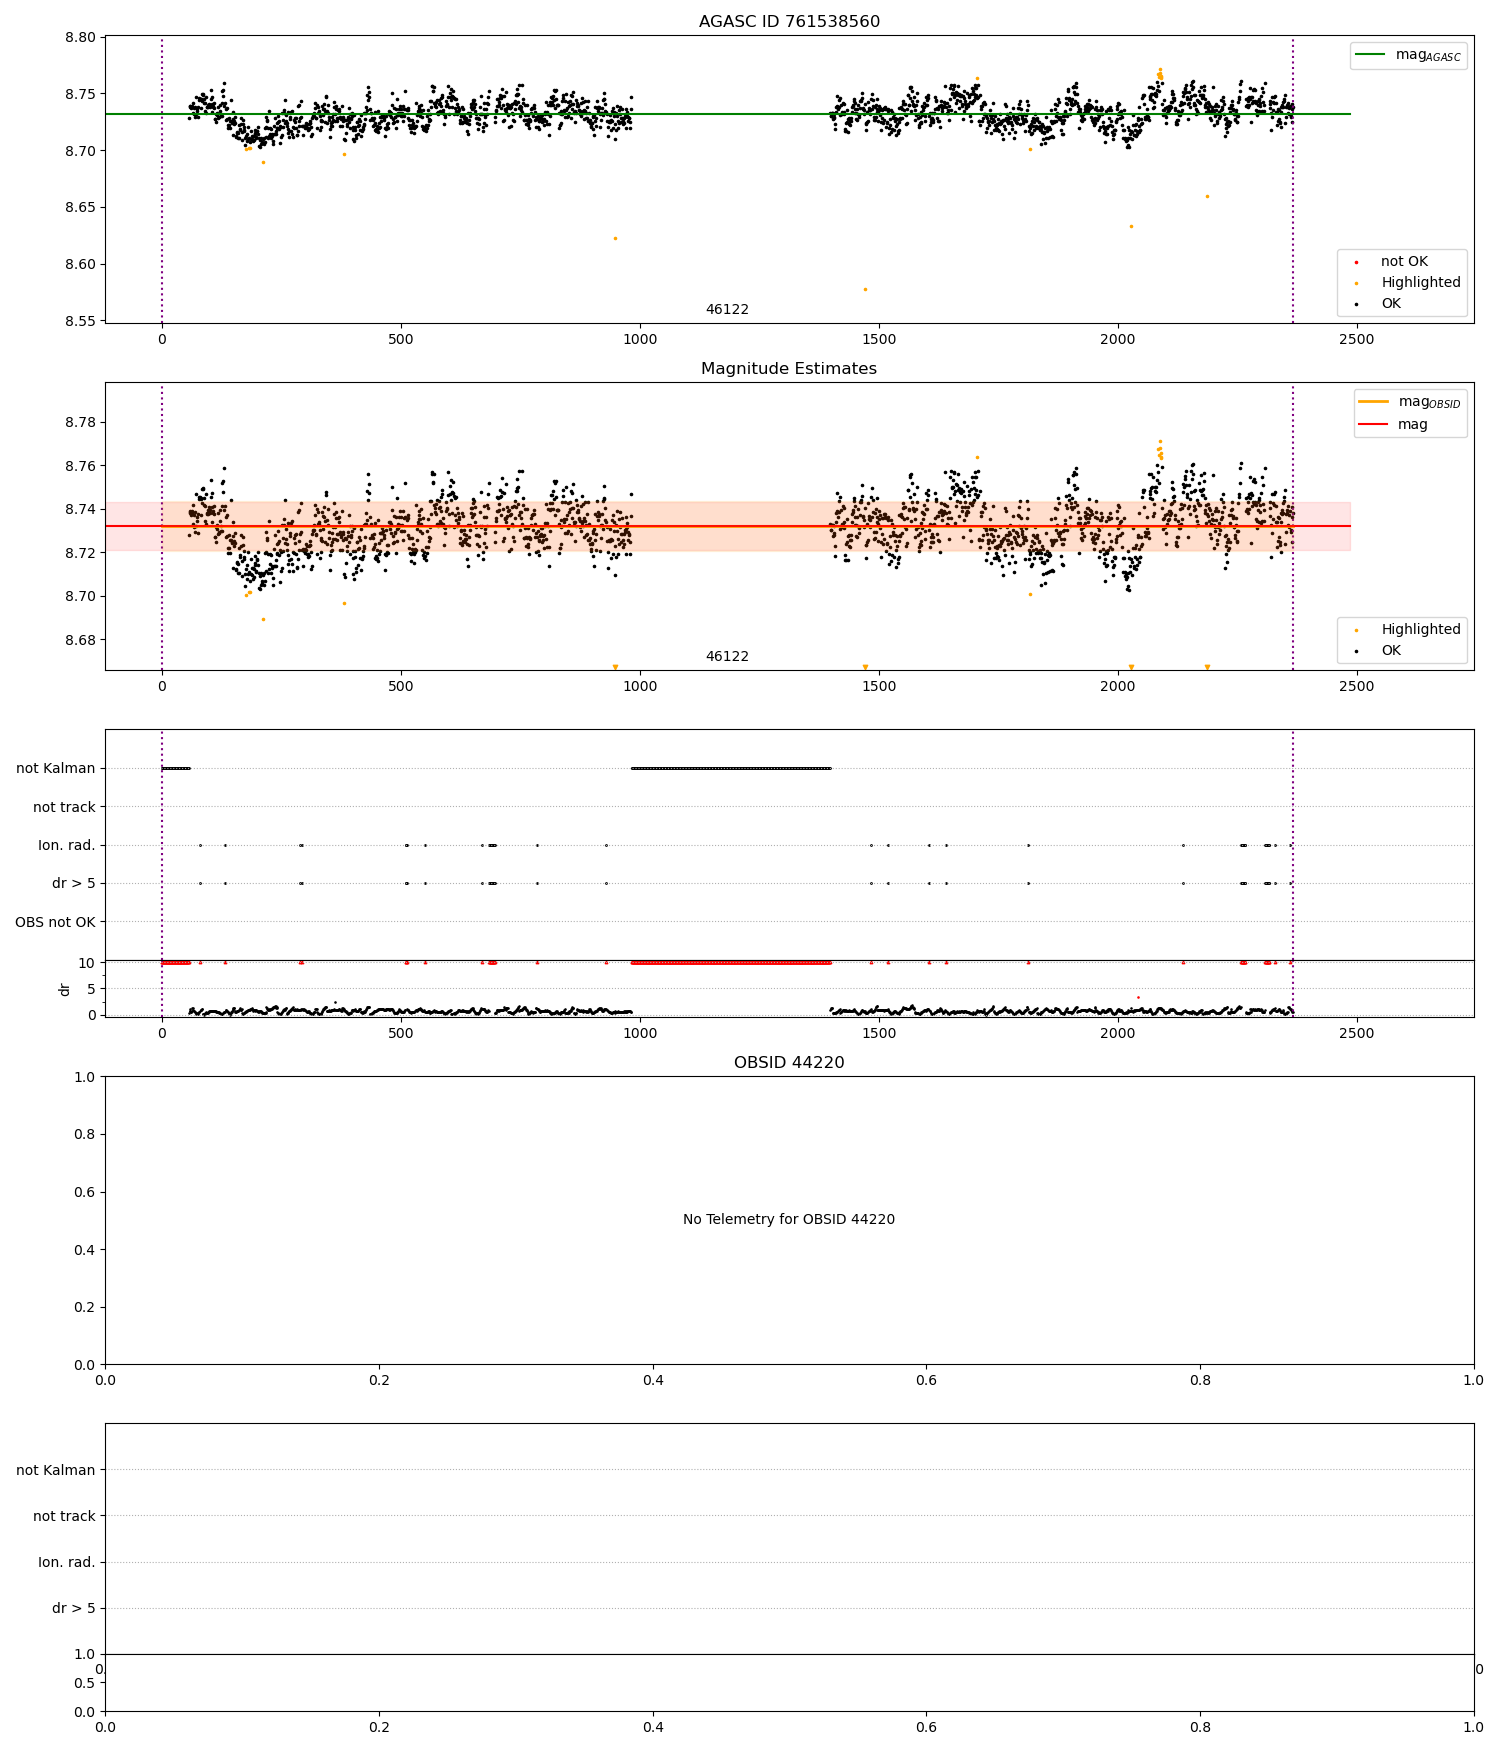
Task: Click the lowest orange outlier point in top plot
Action: [x=865, y=290]
